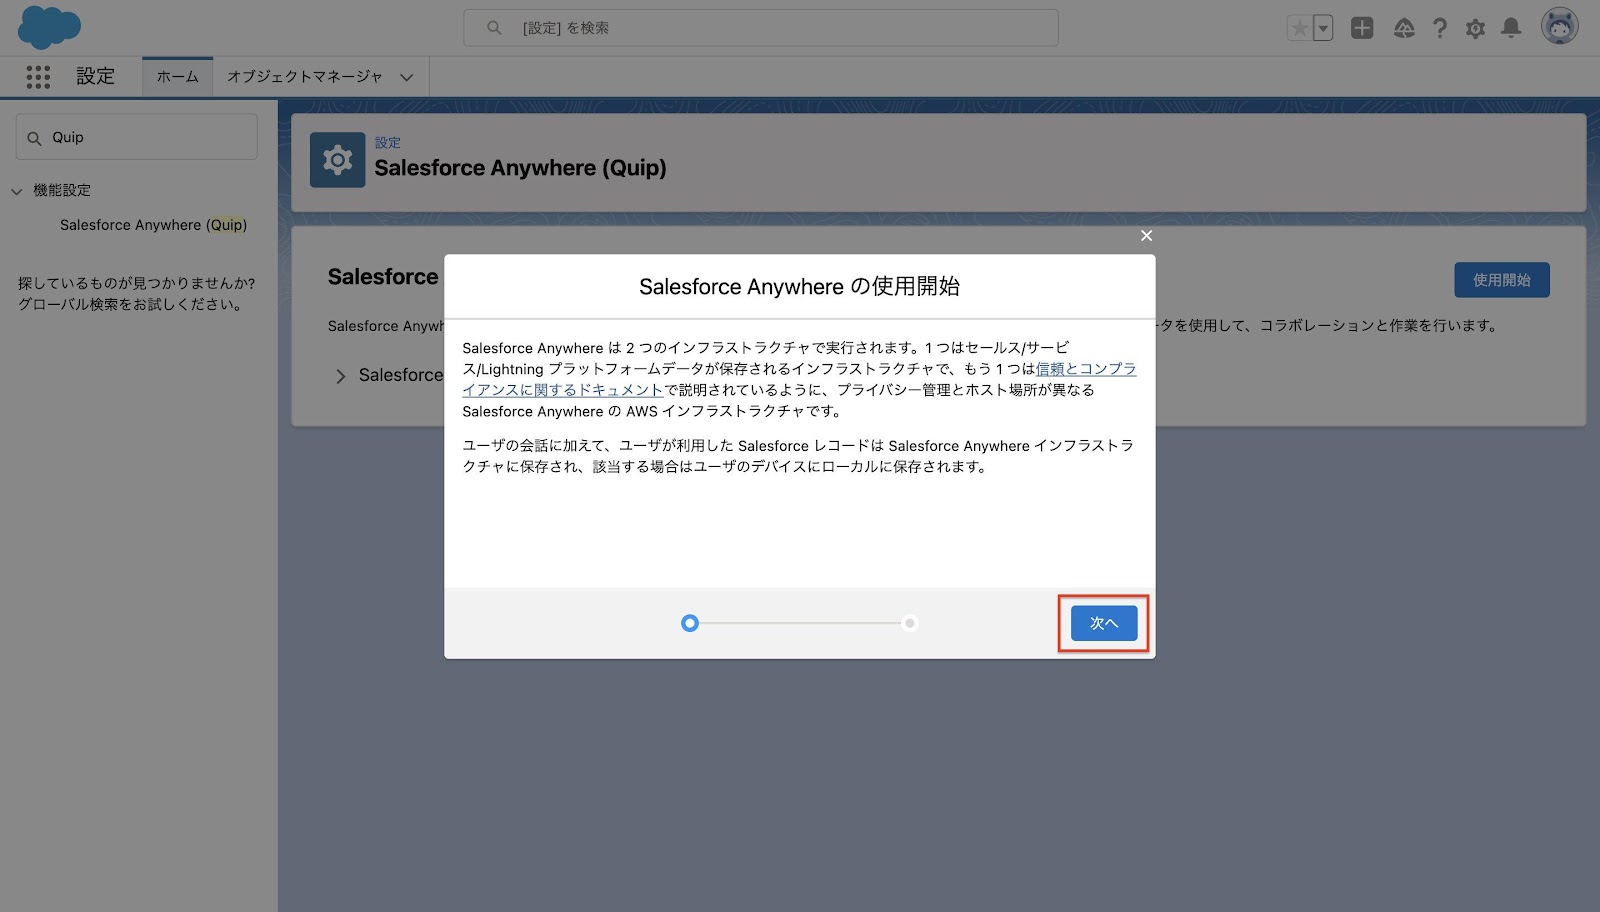Open Salesforce Anywhere (Quip) in sidebar
The height and width of the screenshot is (912, 1600).
point(153,225)
